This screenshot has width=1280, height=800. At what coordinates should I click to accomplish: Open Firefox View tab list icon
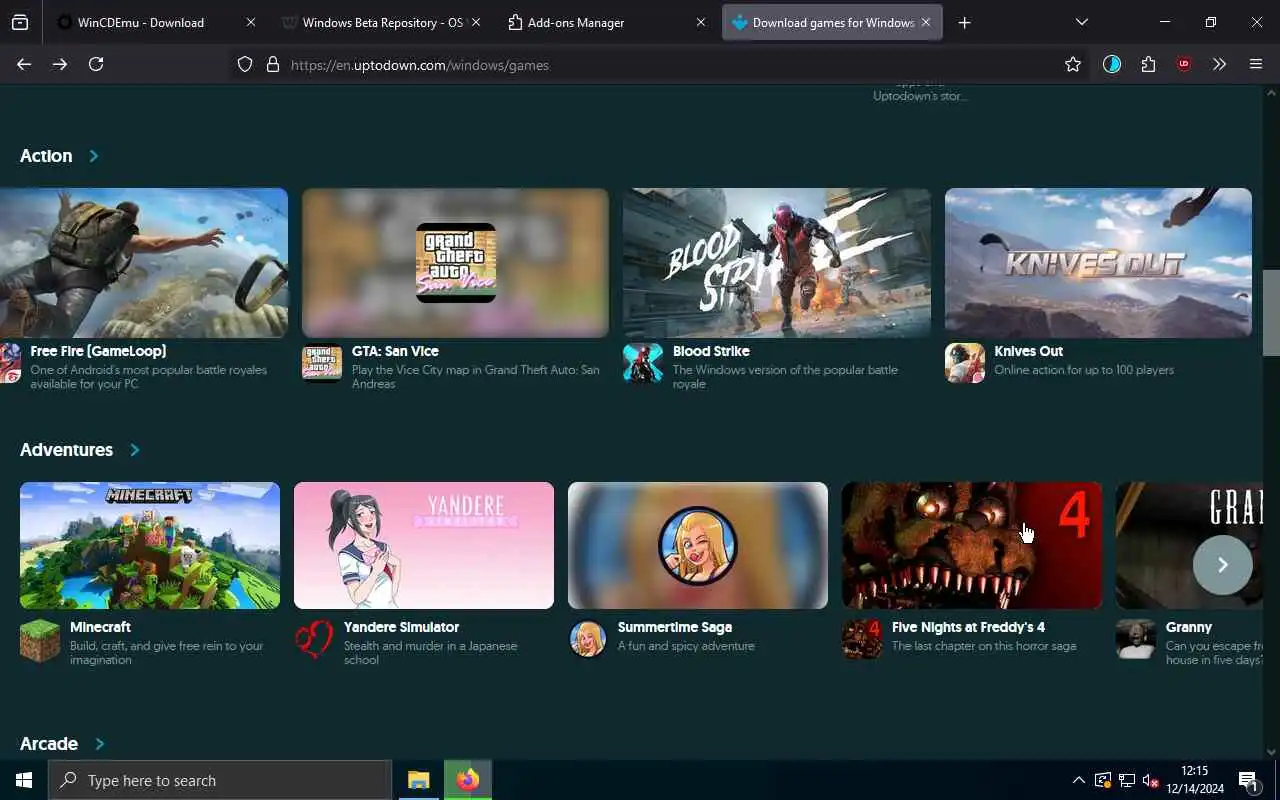coord(20,22)
